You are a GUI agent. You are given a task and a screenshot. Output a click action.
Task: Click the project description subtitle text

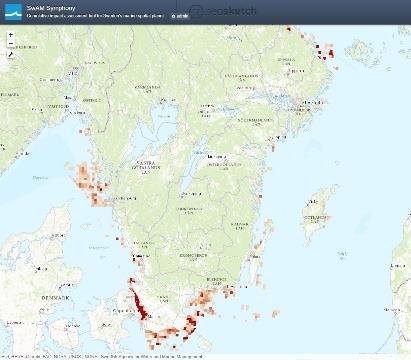95,16
